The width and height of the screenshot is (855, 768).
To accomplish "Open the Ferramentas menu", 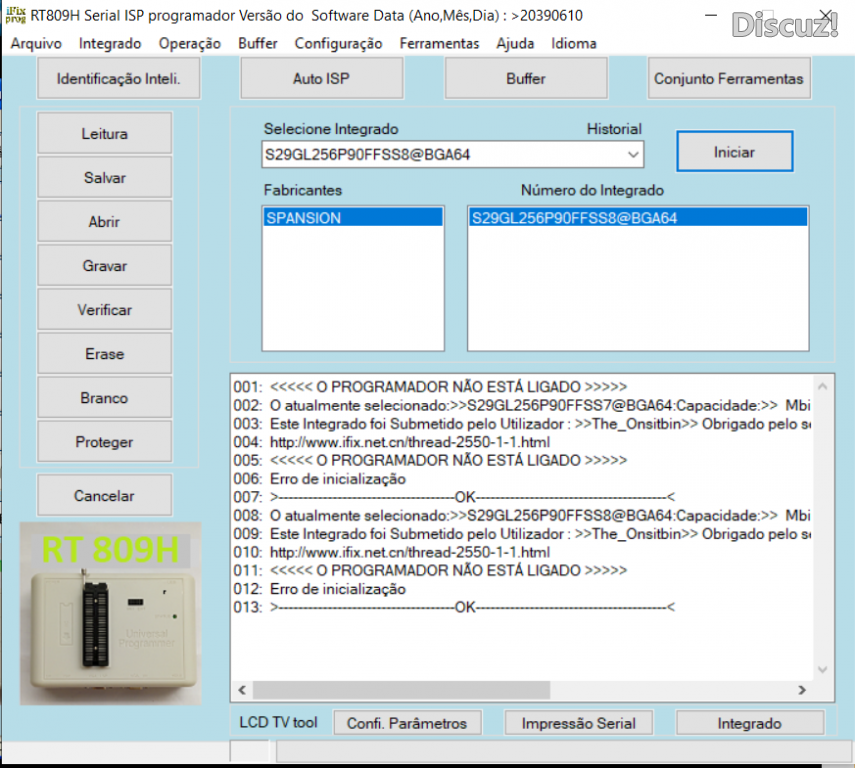I will [x=439, y=43].
